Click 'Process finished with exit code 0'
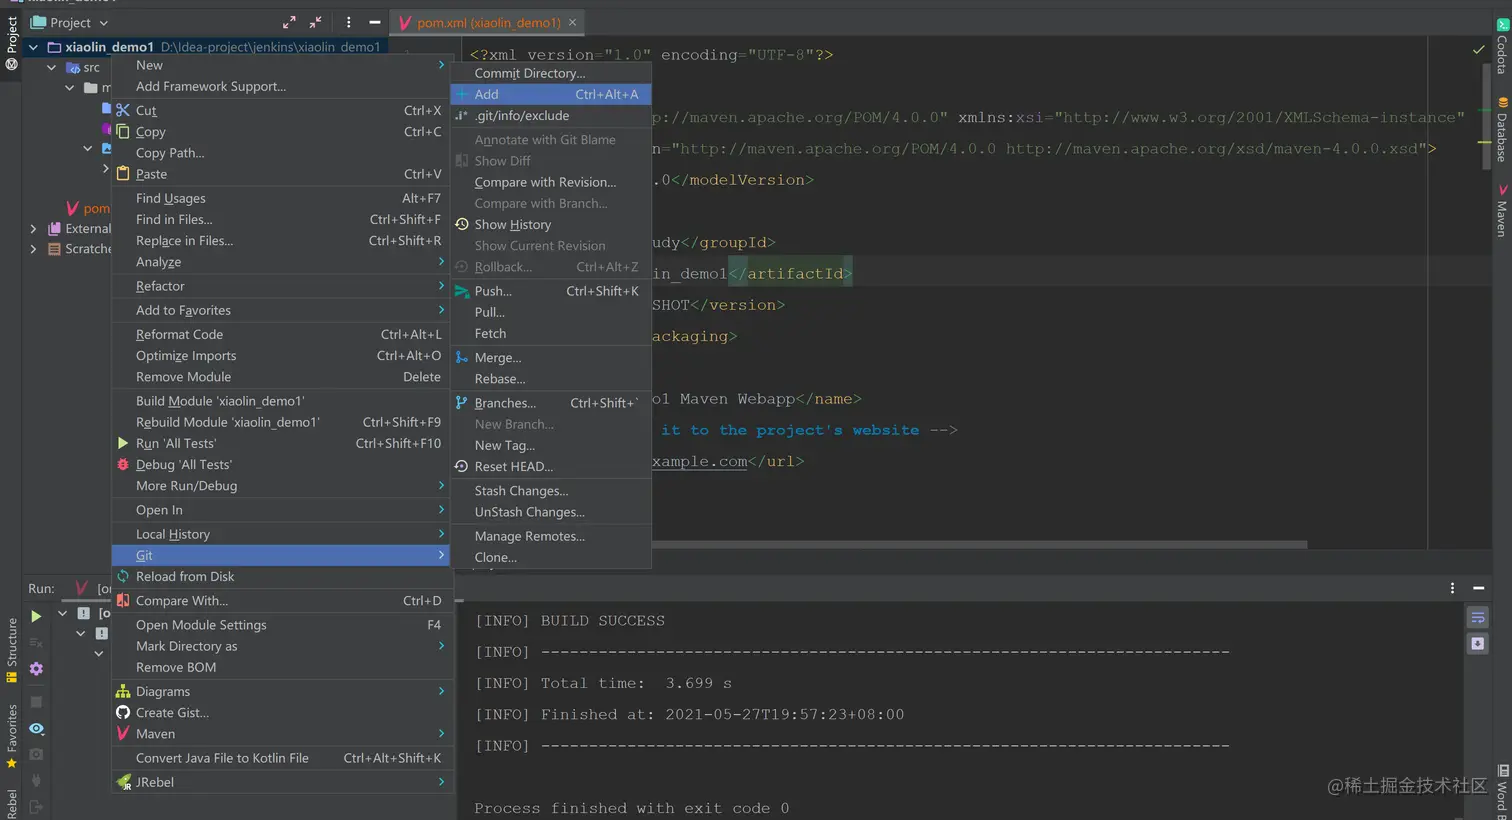This screenshot has height=820, width=1512. (631, 808)
